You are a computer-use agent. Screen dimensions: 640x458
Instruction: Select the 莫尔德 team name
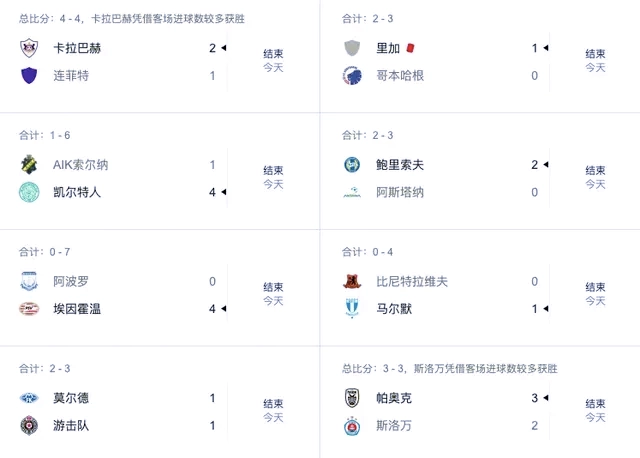point(71,398)
